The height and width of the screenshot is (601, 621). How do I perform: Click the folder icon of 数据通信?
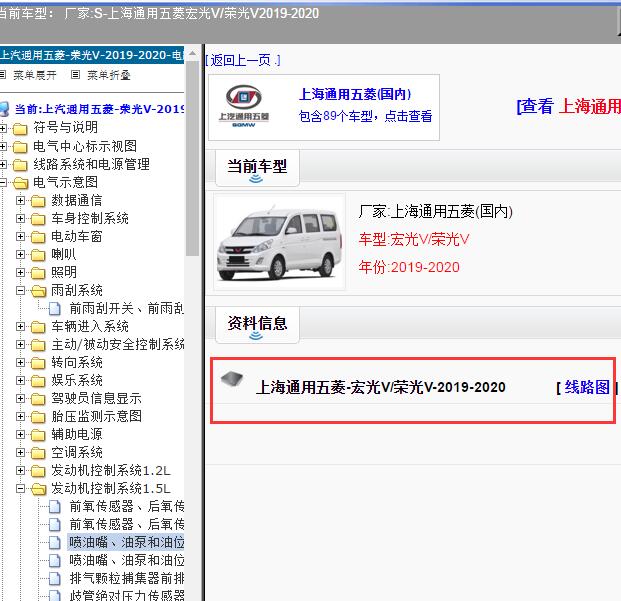pos(38,201)
